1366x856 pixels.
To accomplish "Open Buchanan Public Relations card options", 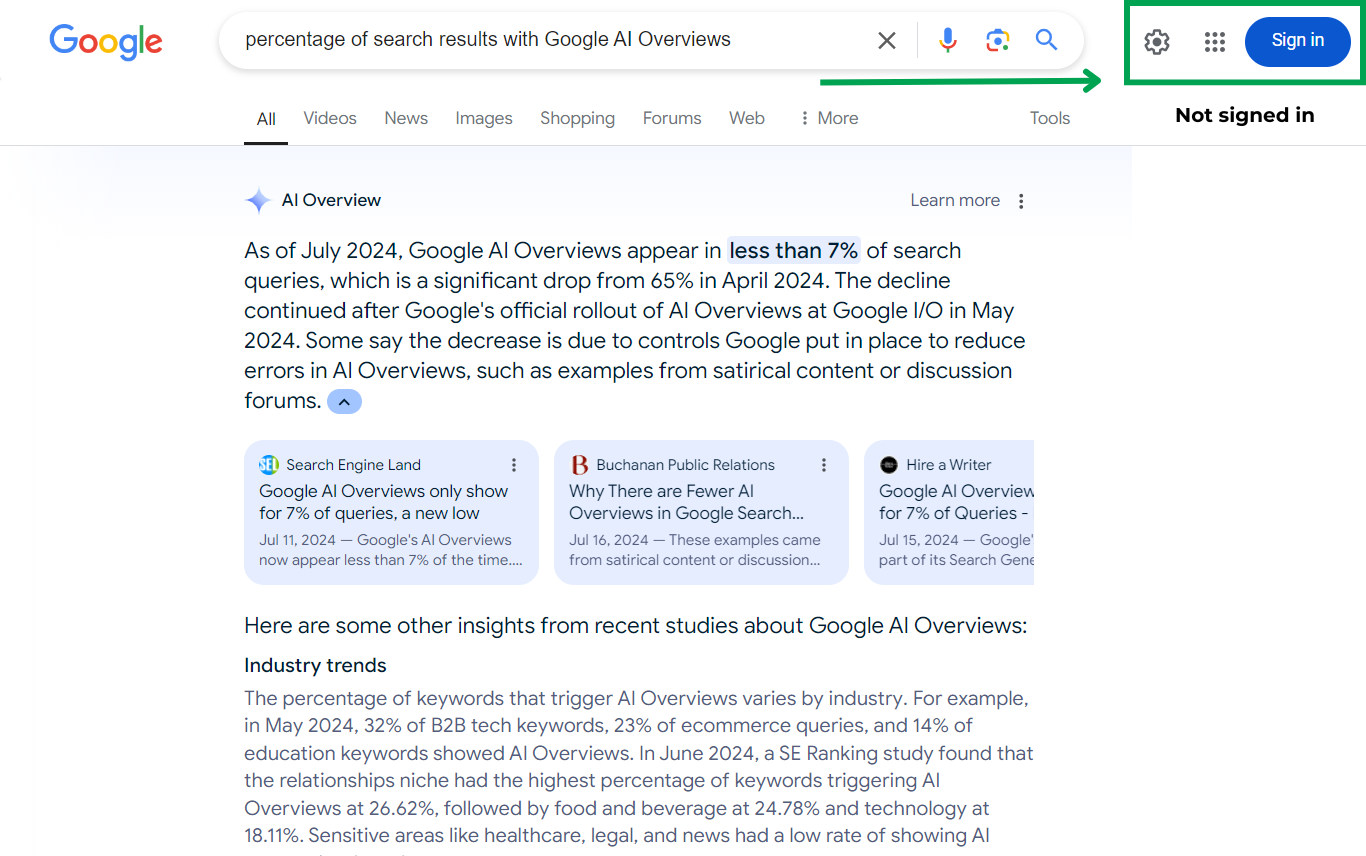I will click(824, 465).
